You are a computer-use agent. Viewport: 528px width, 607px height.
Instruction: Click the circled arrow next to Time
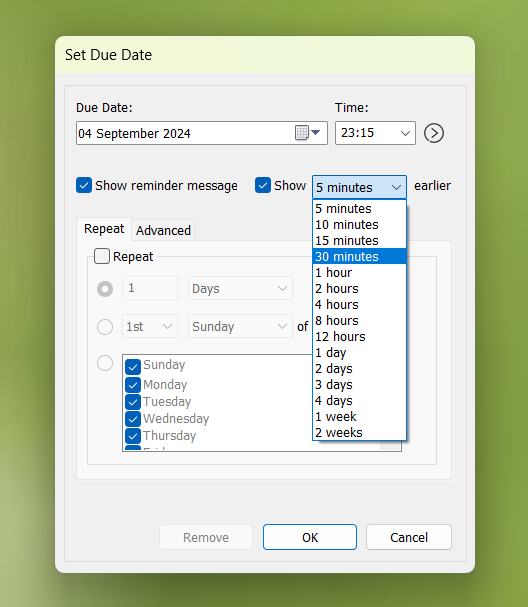[434, 133]
